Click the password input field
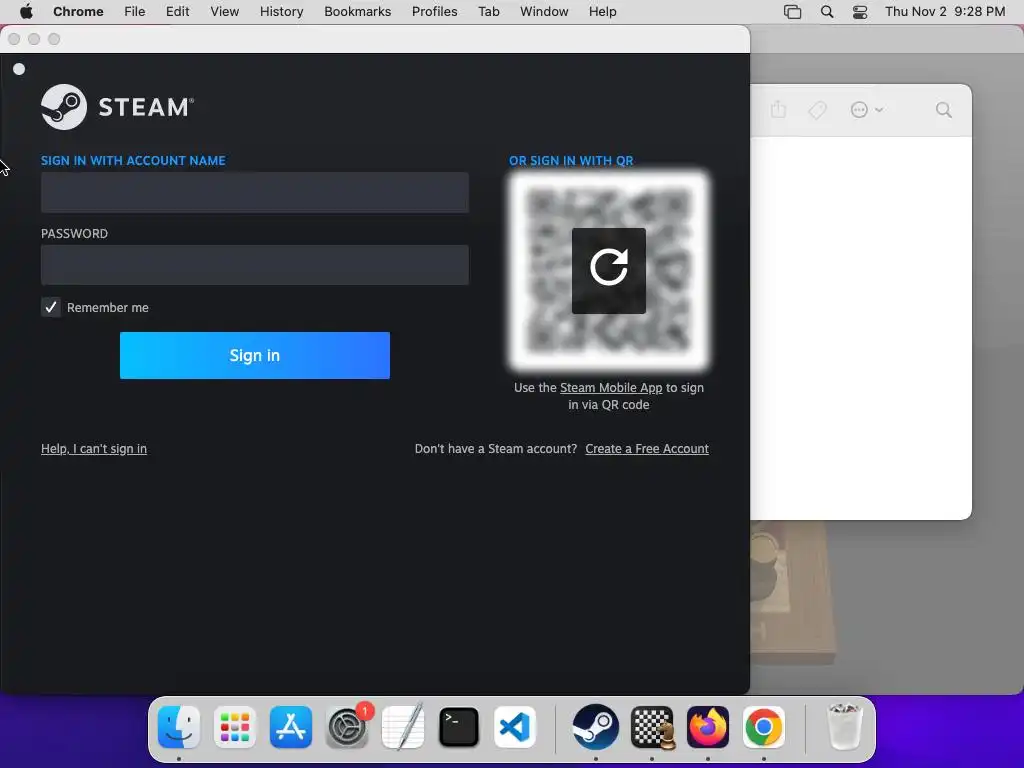The height and width of the screenshot is (768, 1024). point(255,264)
